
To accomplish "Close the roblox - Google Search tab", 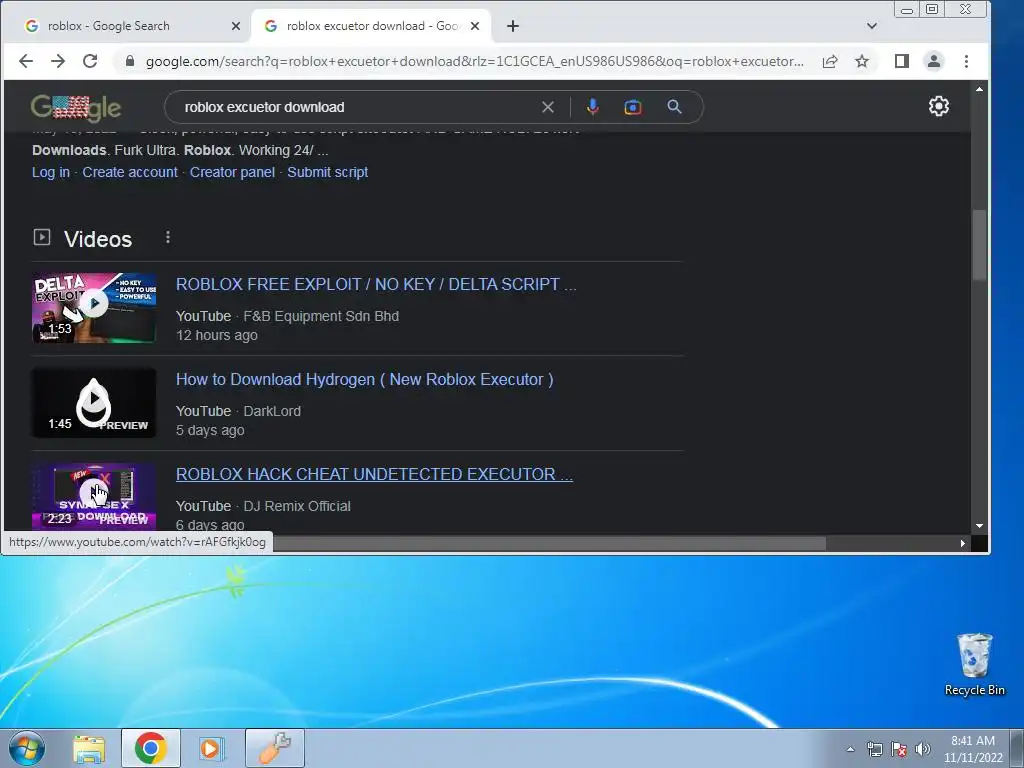I will pyautogui.click(x=236, y=26).
